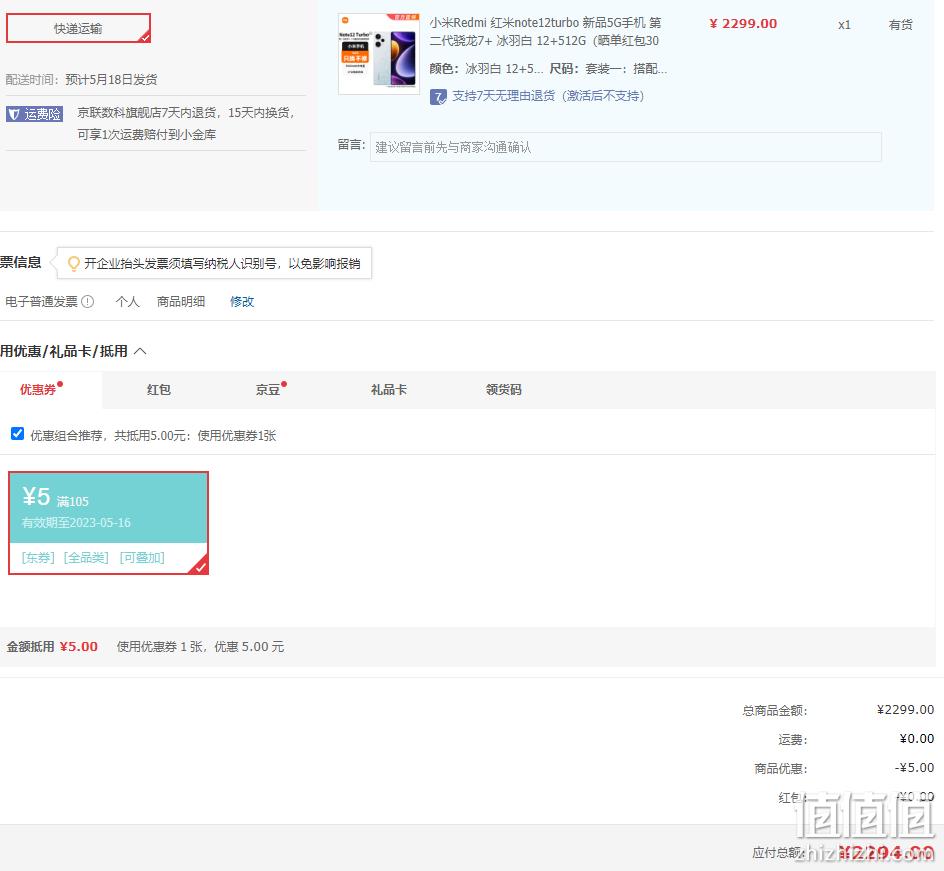Toggle the ¥5 满105 coupon card

pyautogui.click(x=108, y=522)
